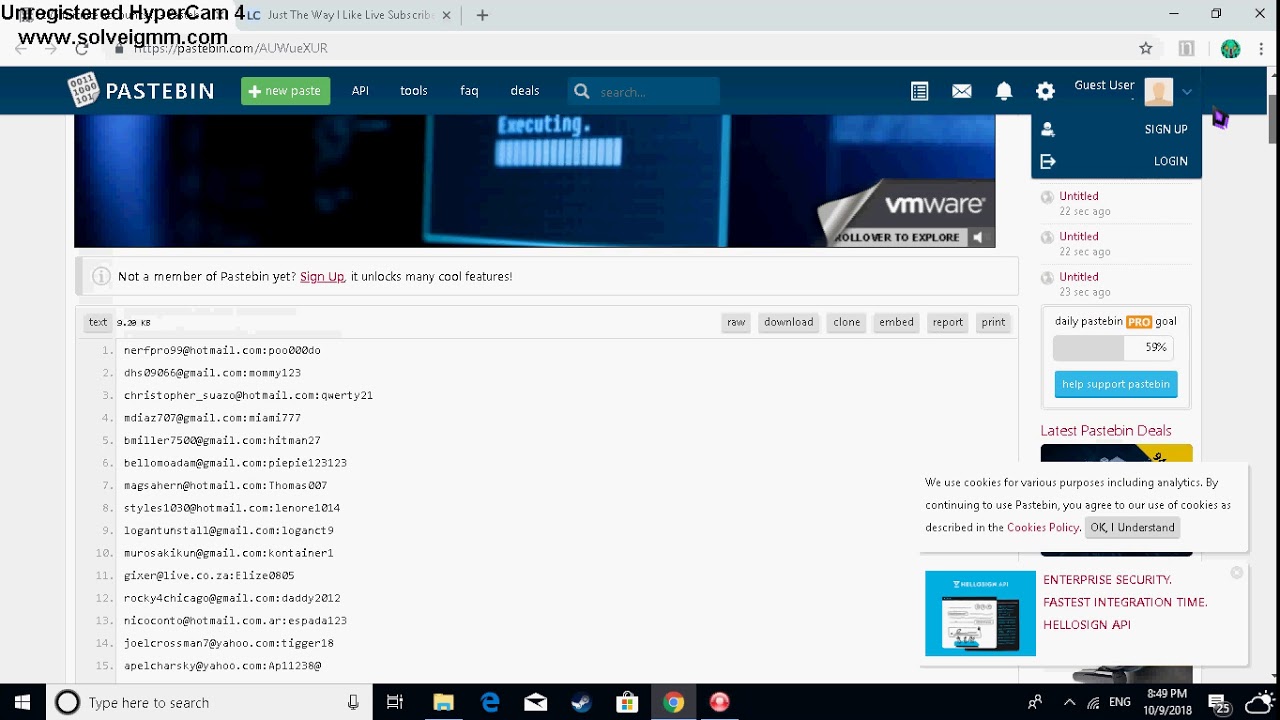The height and width of the screenshot is (720, 1280).
Task: Open the messages envelope icon
Action: [962, 91]
